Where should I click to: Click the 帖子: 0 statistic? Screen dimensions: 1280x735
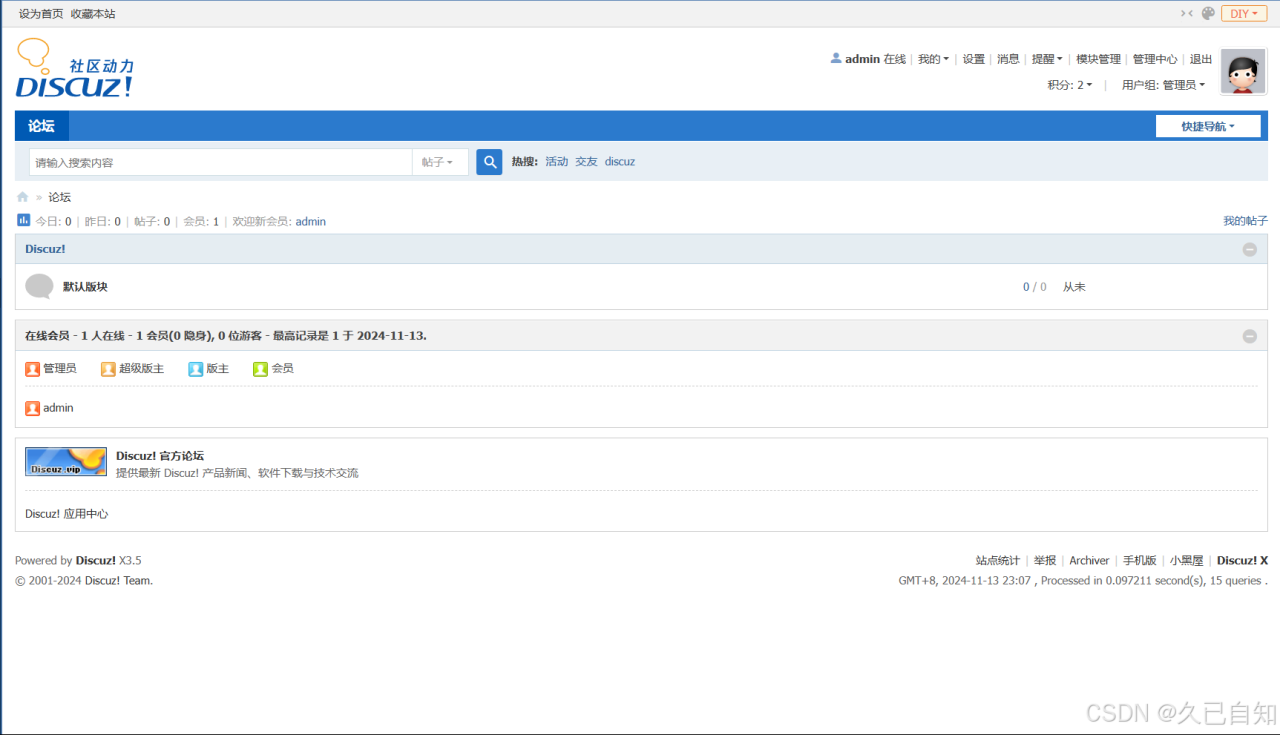click(152, 221)
